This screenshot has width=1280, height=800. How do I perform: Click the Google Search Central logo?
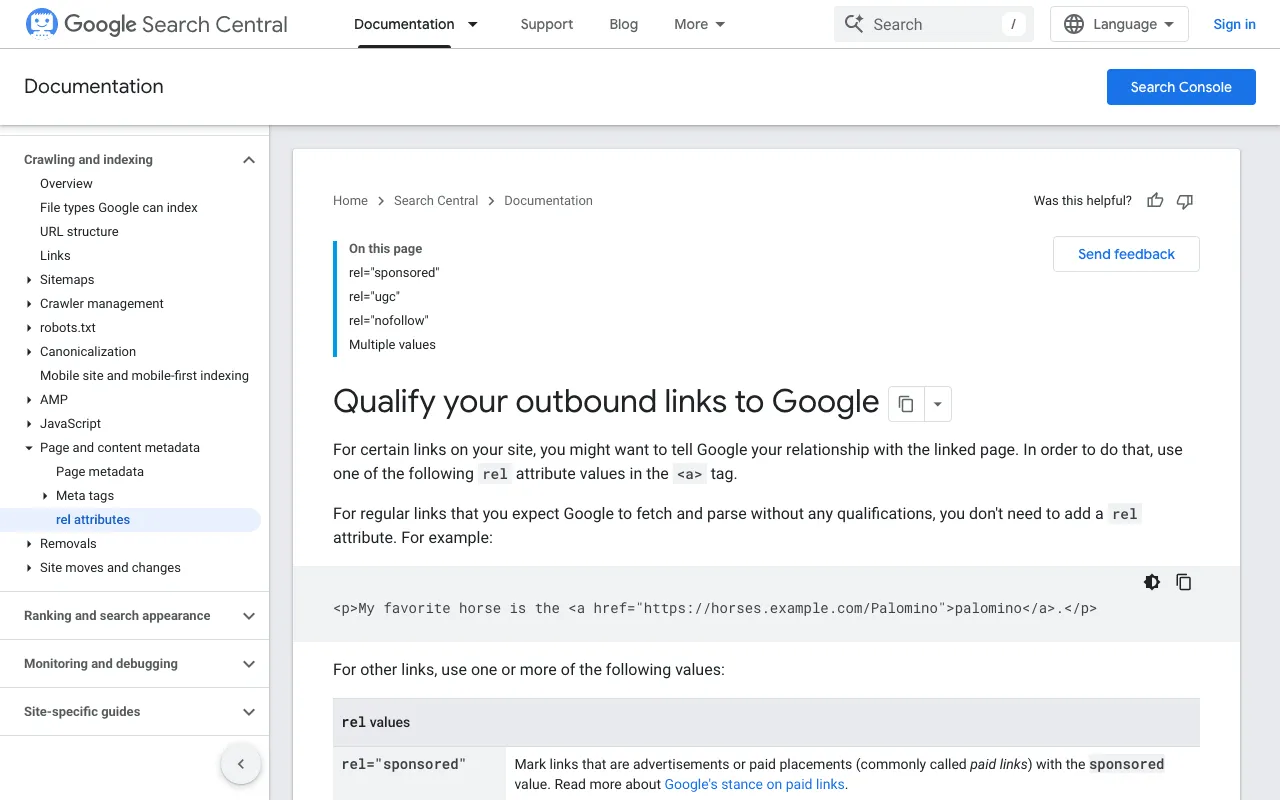(156, 24)
